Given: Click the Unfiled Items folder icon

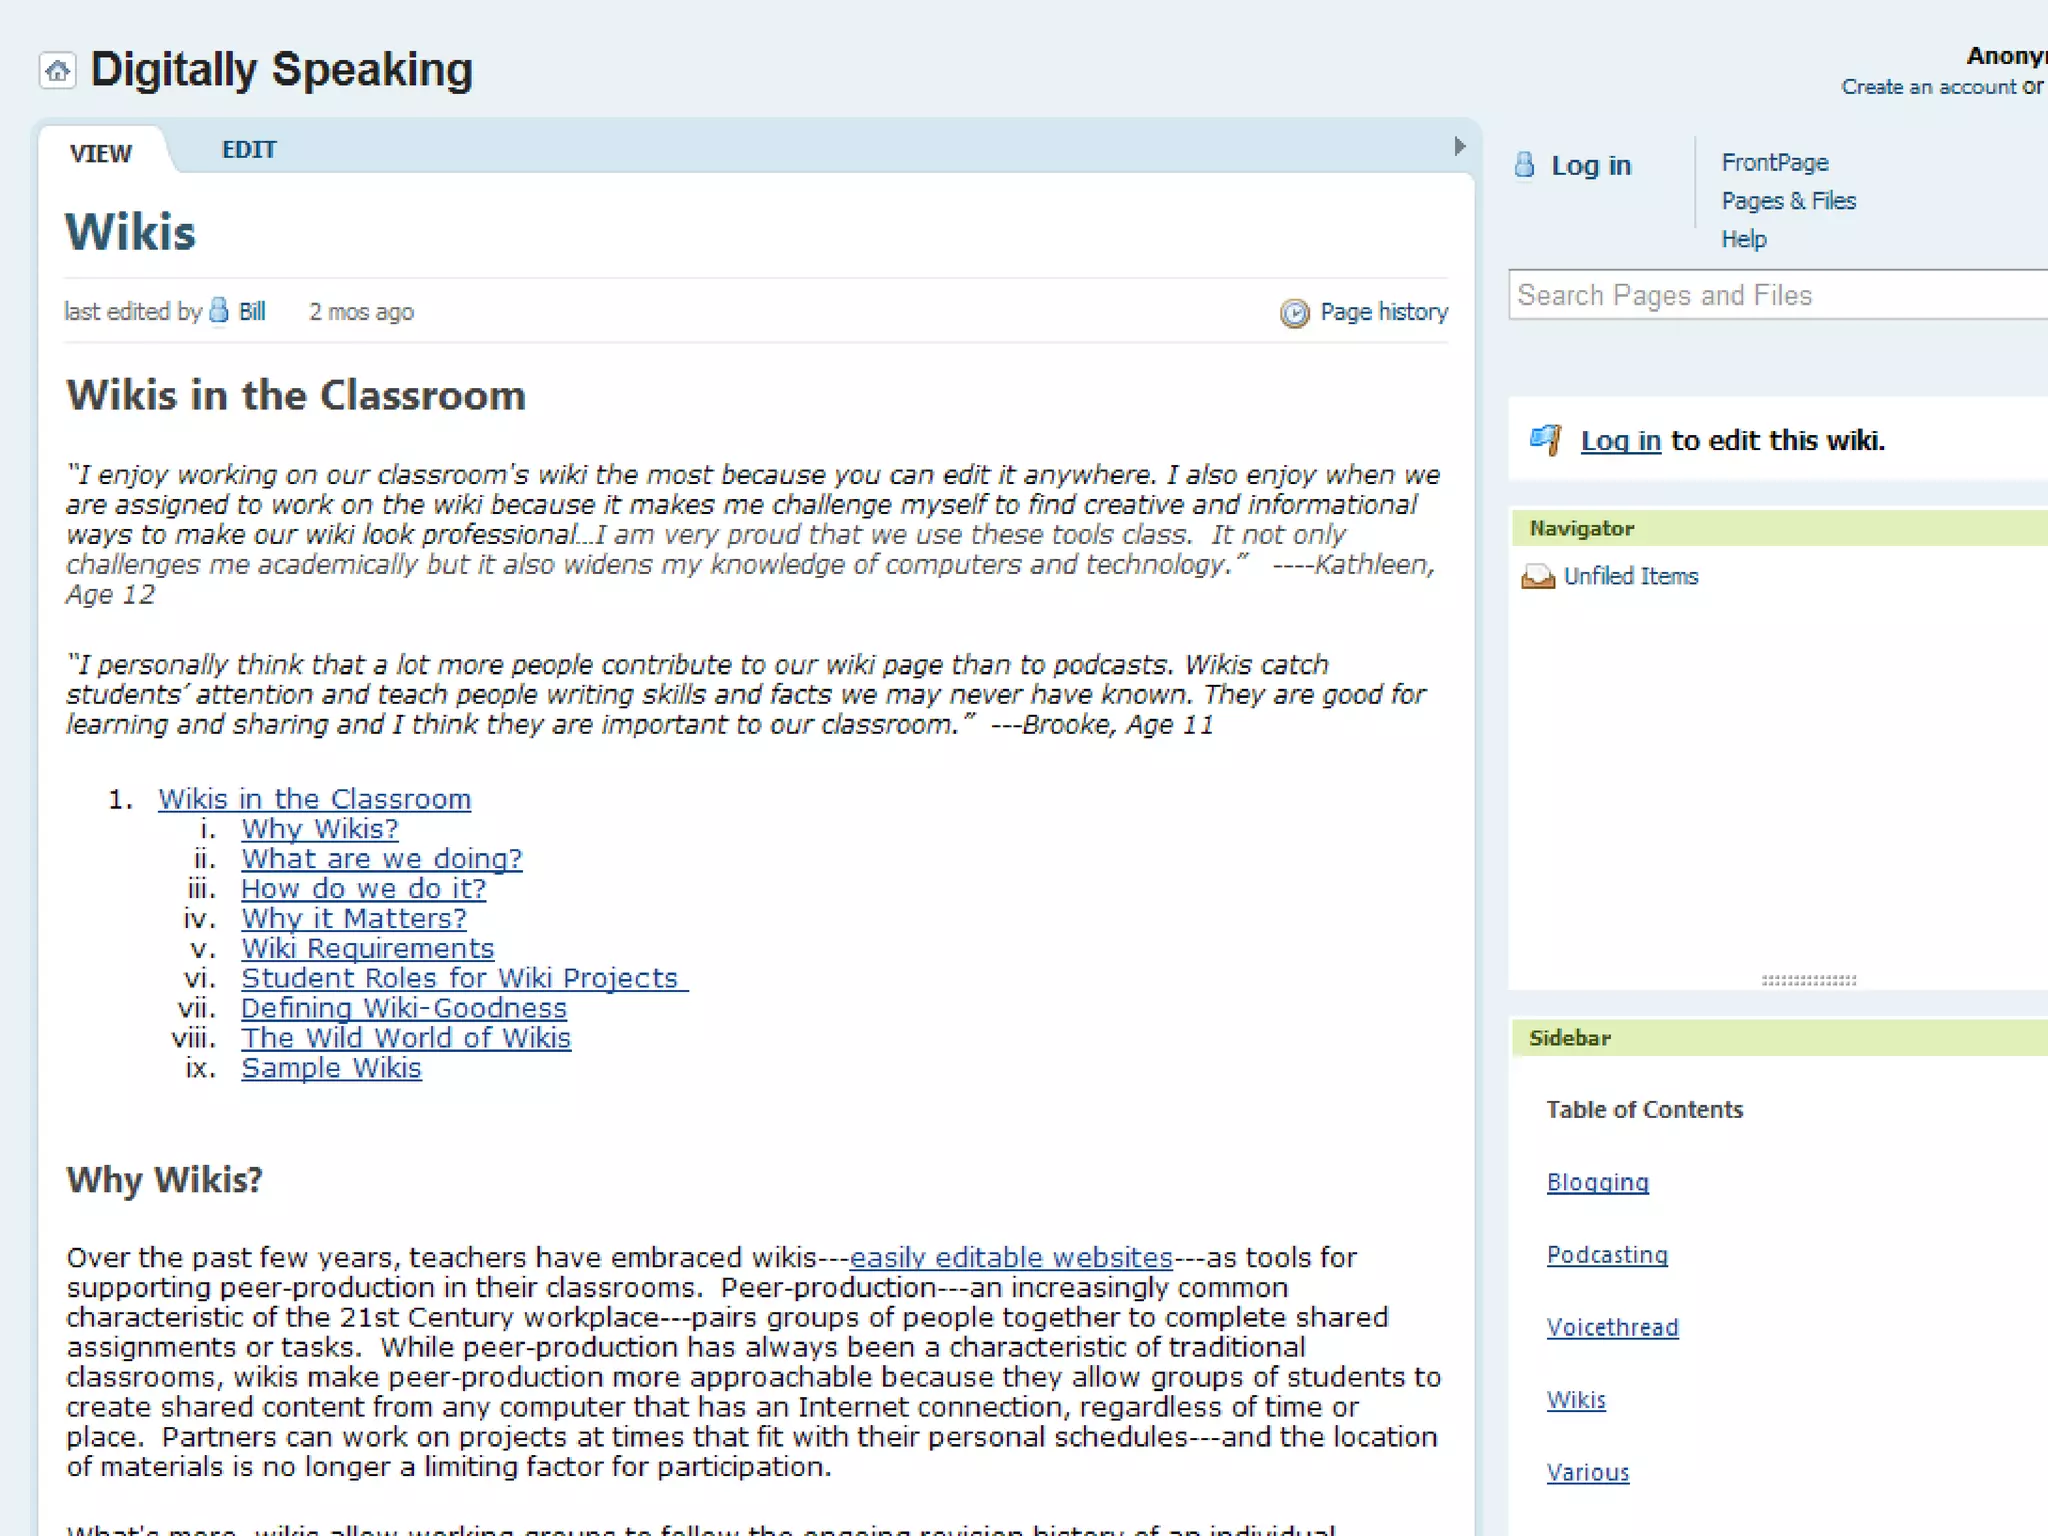Looking at the screenshot, I should tap(1537, 577).
